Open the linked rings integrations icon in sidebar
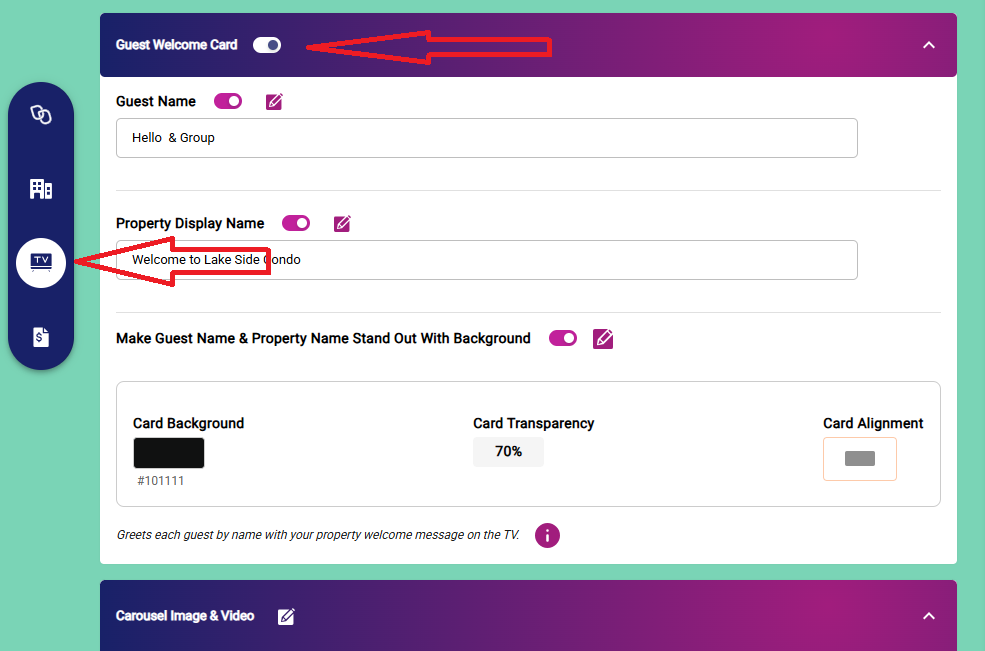This screenshot has height=651, width=985. (x=41, y=114)
